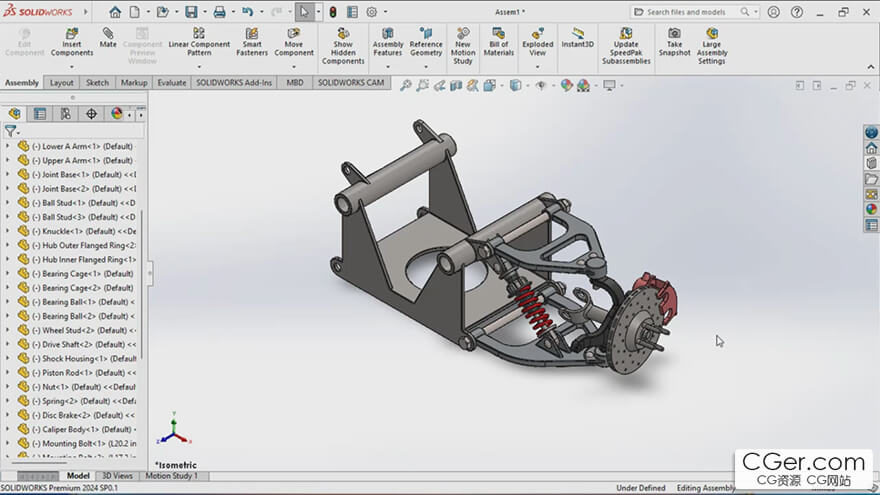Image resolution: width=880 pixels, height=495 pixels.
Task: Create a New Motion Study
Action: pyautogui.click(x=462, y=46)
